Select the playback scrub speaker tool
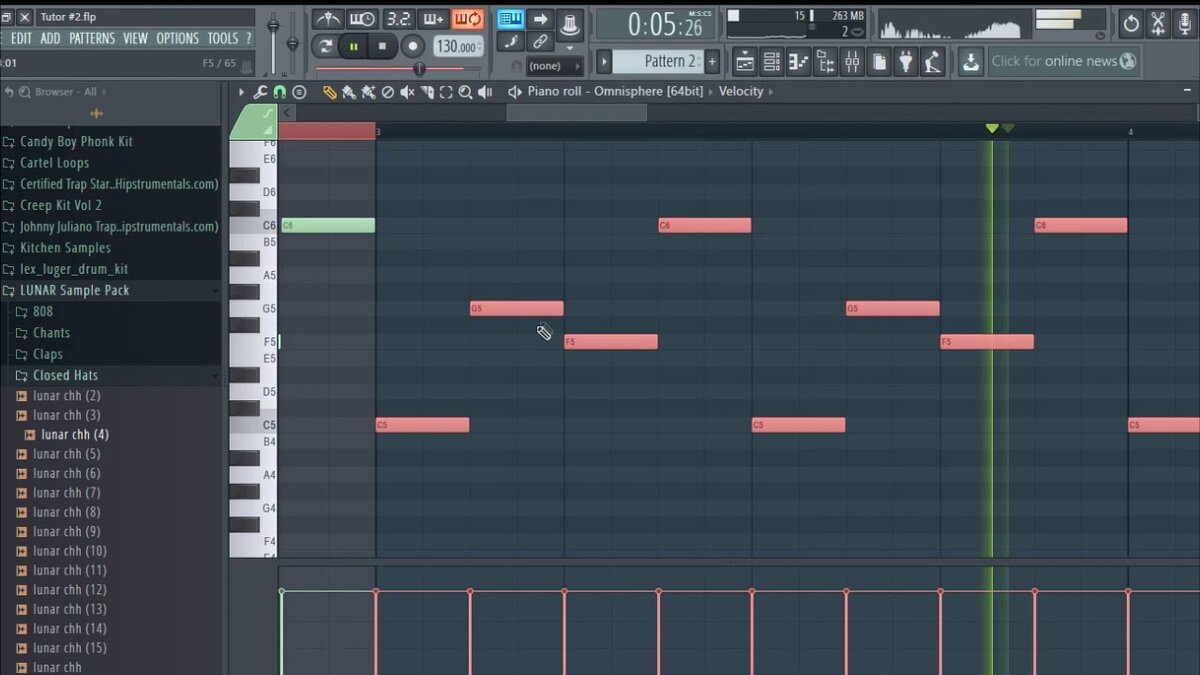 point(485,92)
